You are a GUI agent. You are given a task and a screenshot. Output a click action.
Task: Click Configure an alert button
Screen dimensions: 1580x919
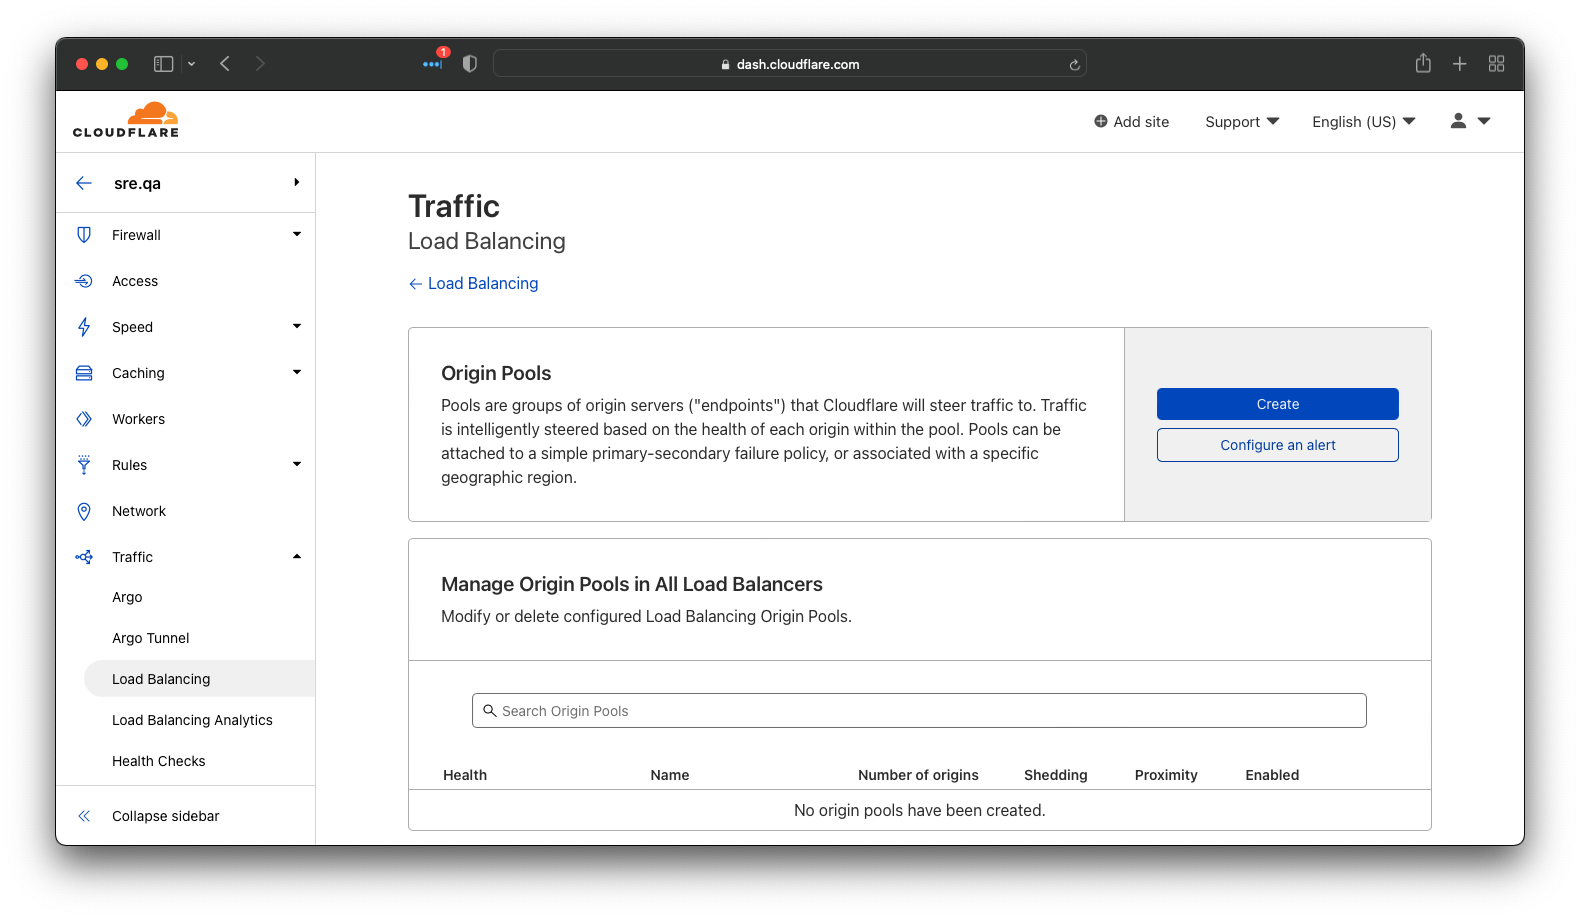[x=1278, y=445]
